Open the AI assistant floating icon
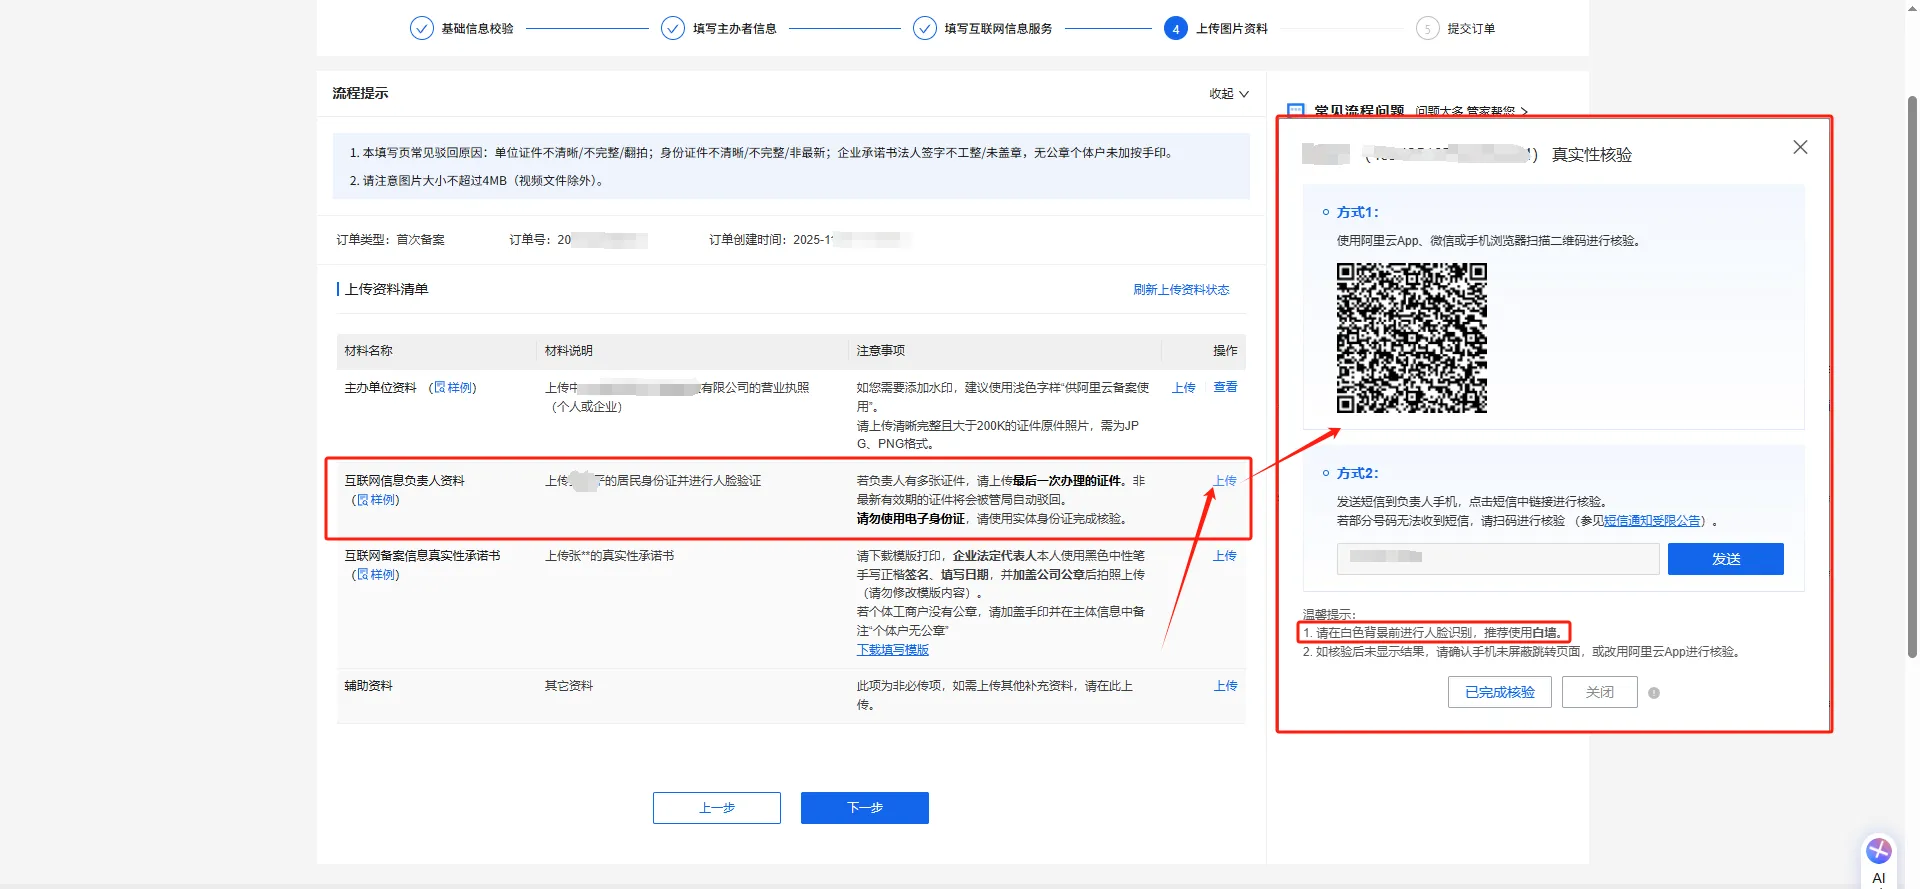 coord(1878,851)
